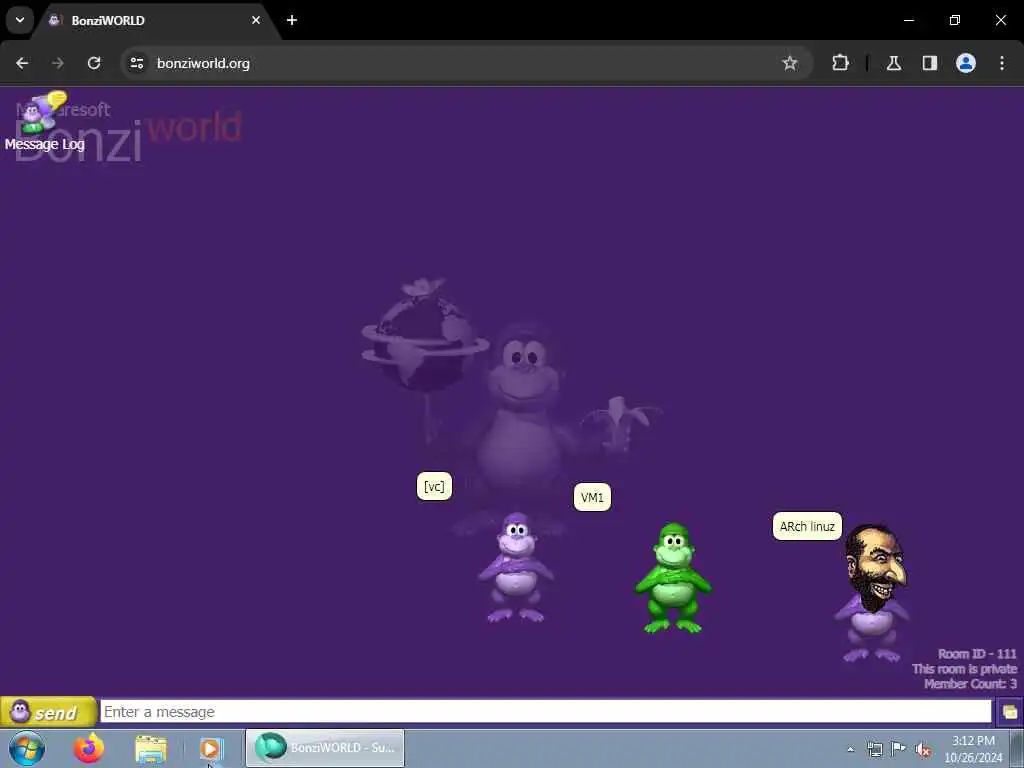Select the green Bonzi named VM1
Image resolution: width=1024 pixels, height=768 pixels.
click(x=673, y=578)
